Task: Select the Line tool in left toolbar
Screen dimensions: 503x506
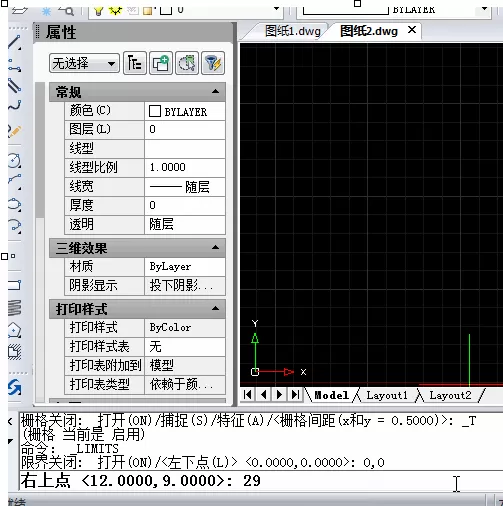Action: [14, 43]
